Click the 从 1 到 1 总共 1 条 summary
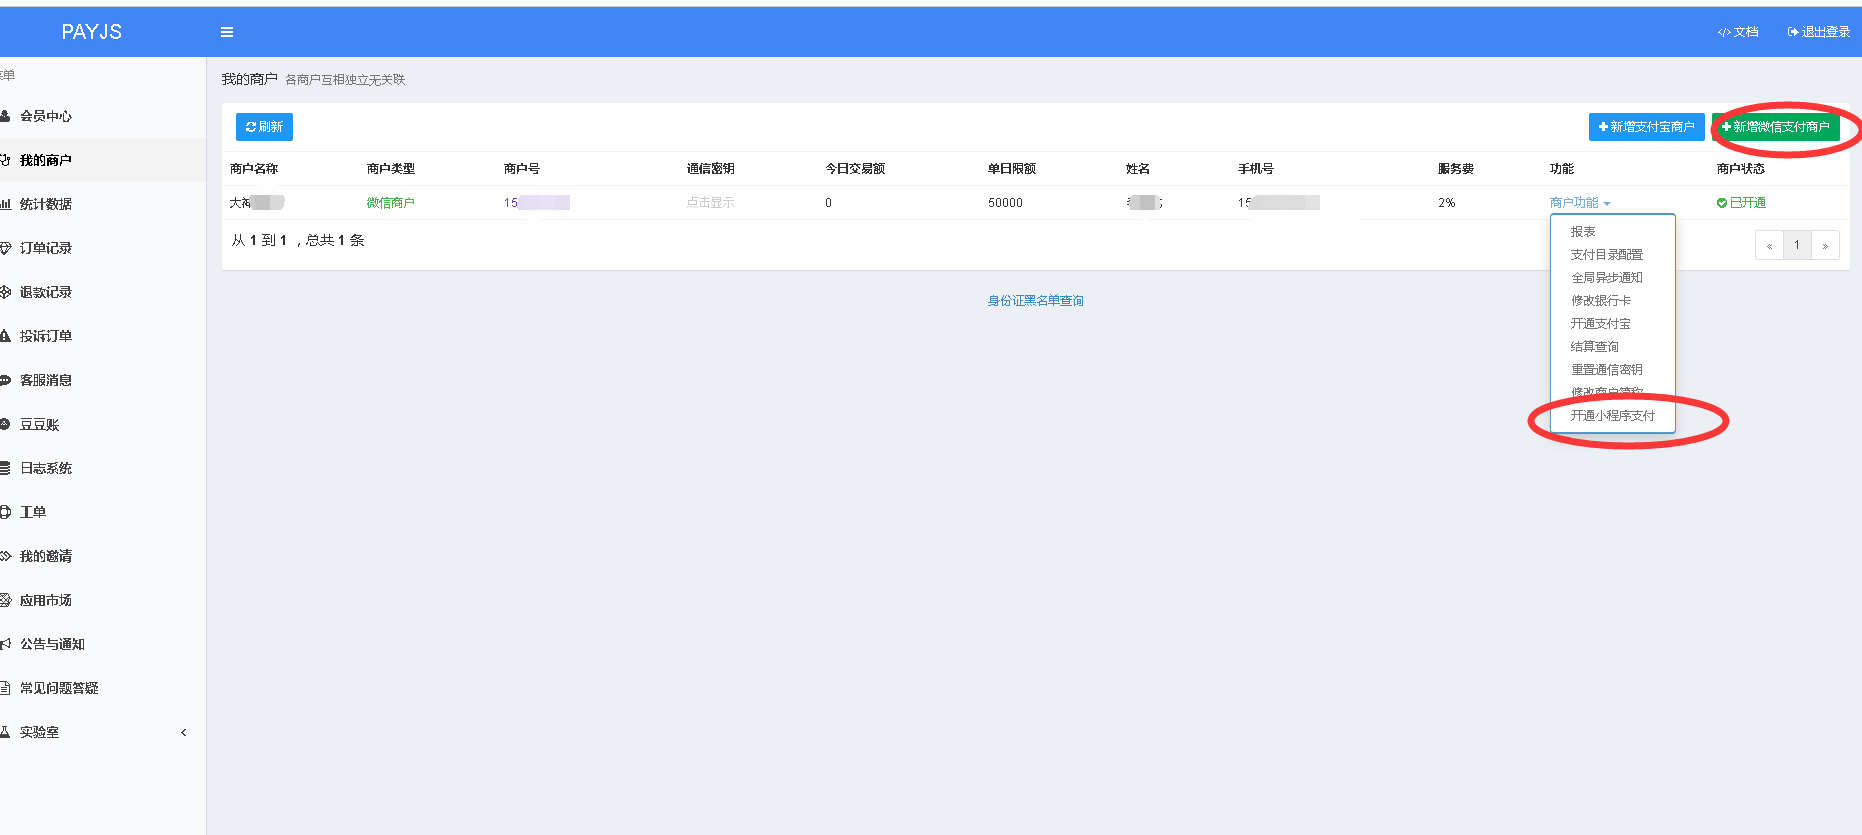This screenshot has width=1862, height=835. (x=298, y=241)
